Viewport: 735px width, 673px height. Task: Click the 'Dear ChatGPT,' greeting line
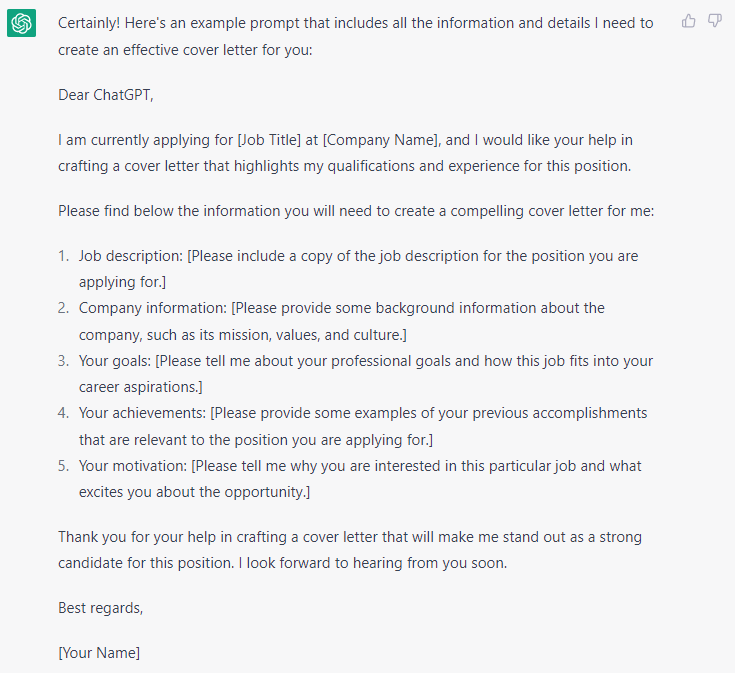[105, 95]
